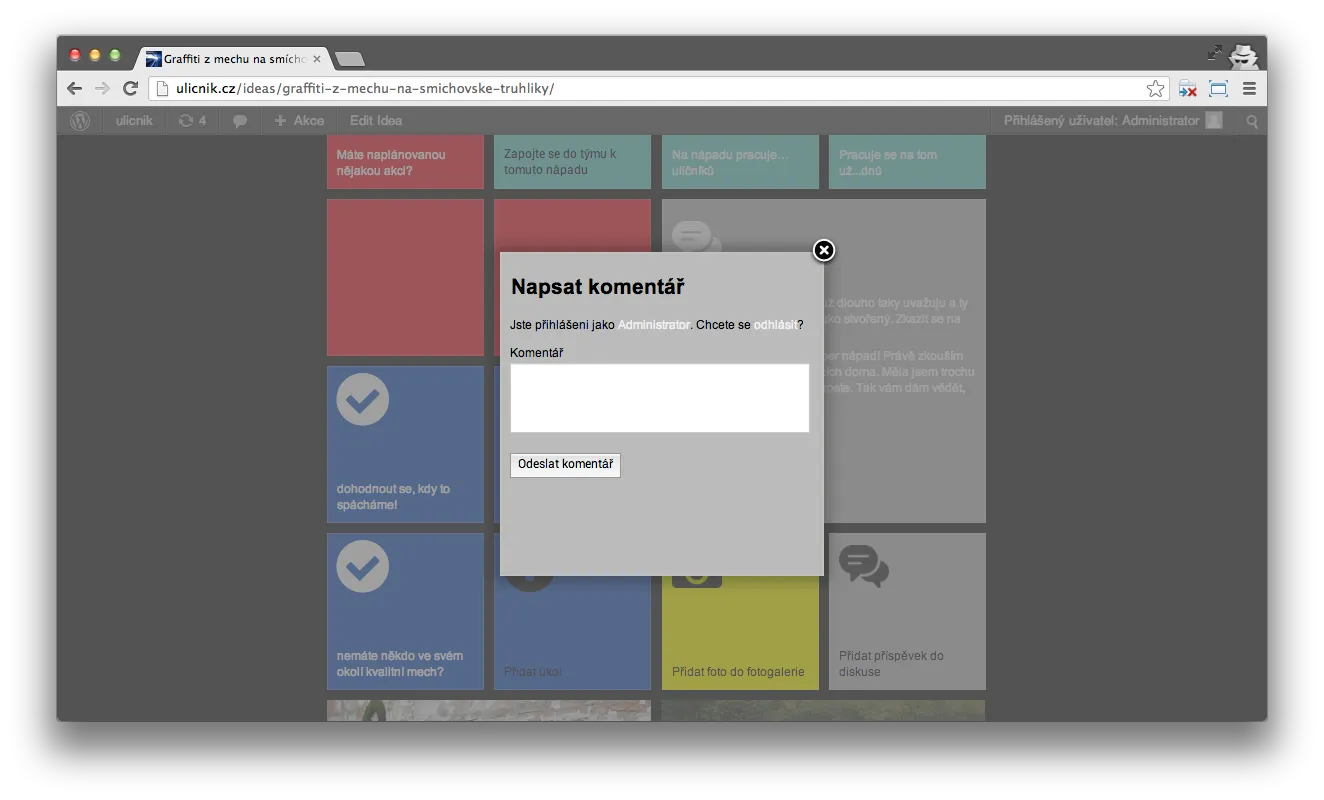
Task: Open comments bubble icon in admin bar
Action: point(240,121)
